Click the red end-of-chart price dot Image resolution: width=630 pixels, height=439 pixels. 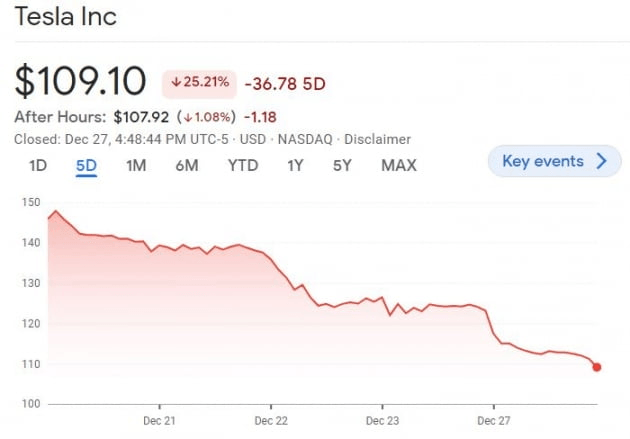tap(597, 367)
